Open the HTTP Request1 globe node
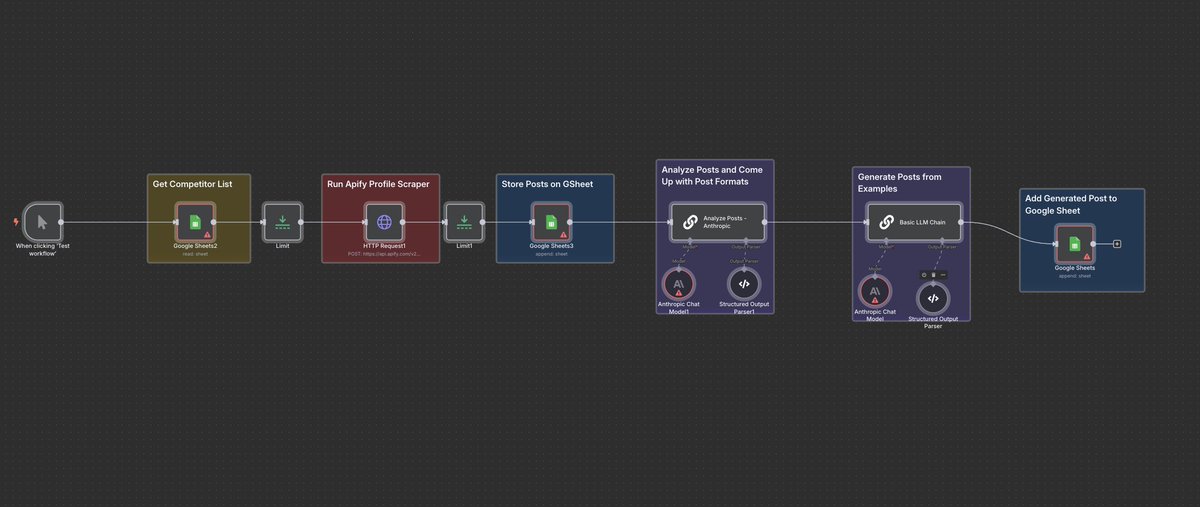Viewport: 1200px width, 507px height. pos(385,222)
